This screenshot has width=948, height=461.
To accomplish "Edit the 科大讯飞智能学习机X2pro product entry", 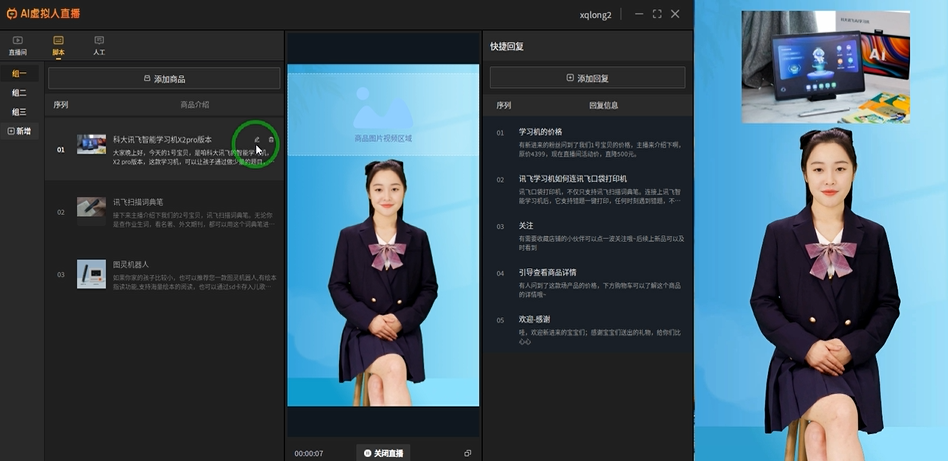I will (x=257, y=140).
